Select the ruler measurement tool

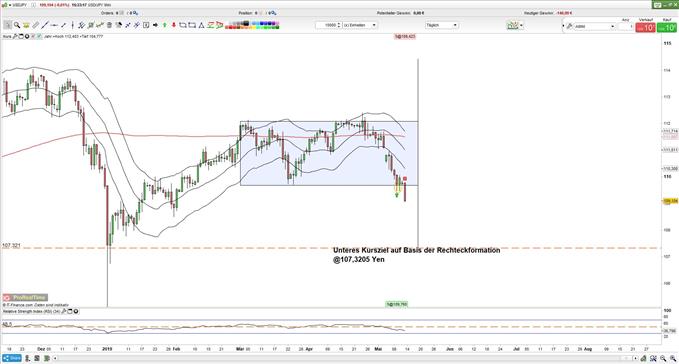click(36, 25)
